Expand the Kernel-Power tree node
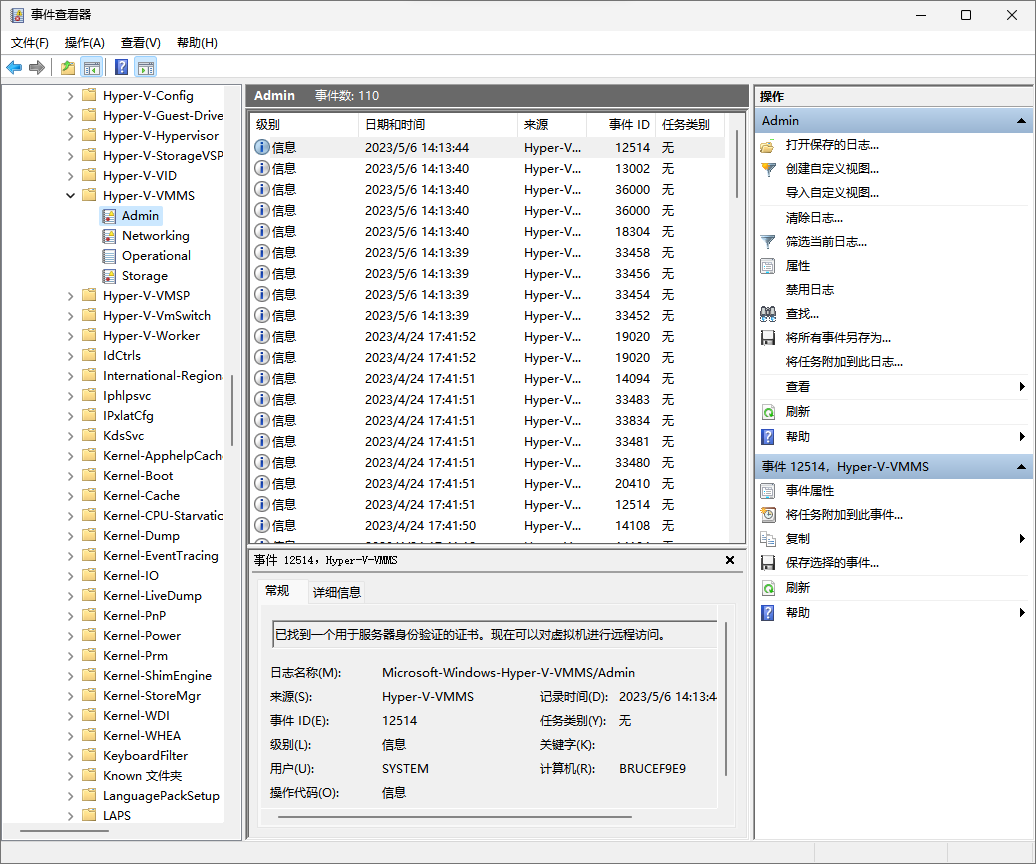1036x864 pixels. [71, 635]
